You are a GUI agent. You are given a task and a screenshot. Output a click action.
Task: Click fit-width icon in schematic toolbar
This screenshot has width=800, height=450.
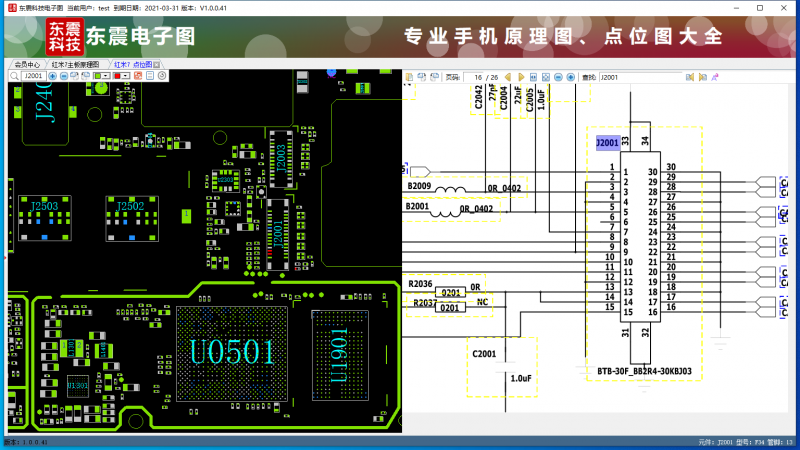tap(533, 77)
